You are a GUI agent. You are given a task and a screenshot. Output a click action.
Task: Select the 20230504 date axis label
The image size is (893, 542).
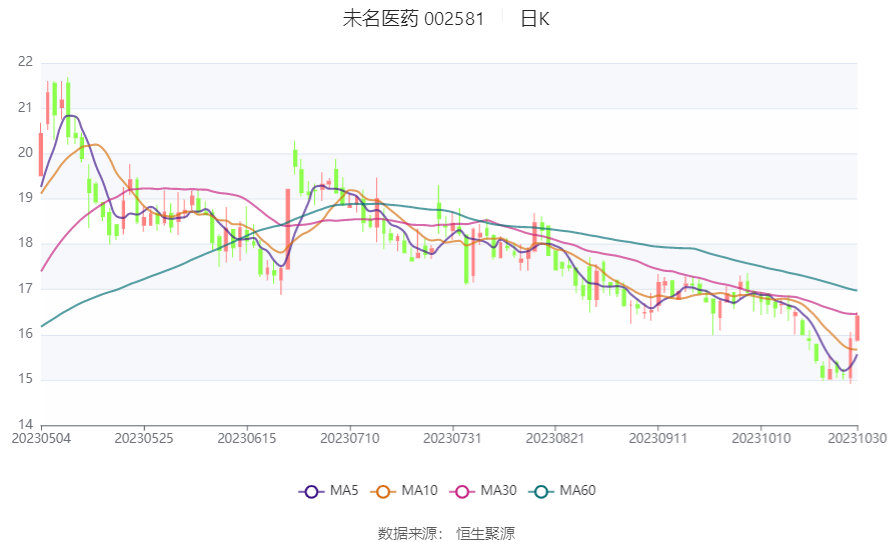coord(41,439)
